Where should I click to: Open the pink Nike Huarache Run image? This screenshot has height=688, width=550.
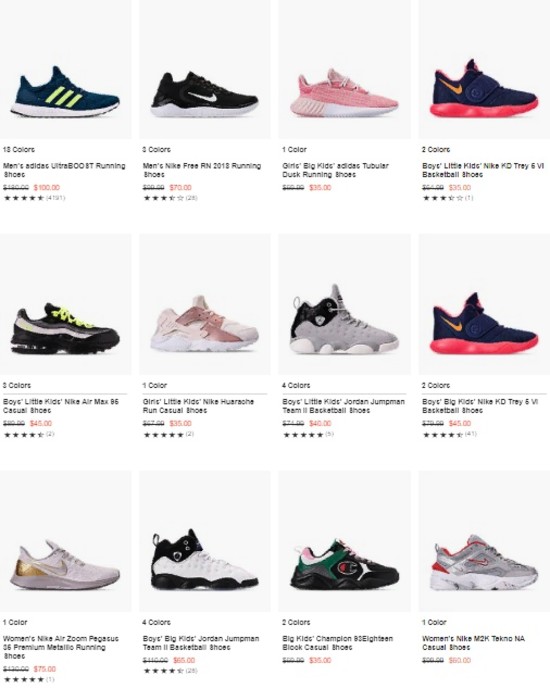[205, 304]
